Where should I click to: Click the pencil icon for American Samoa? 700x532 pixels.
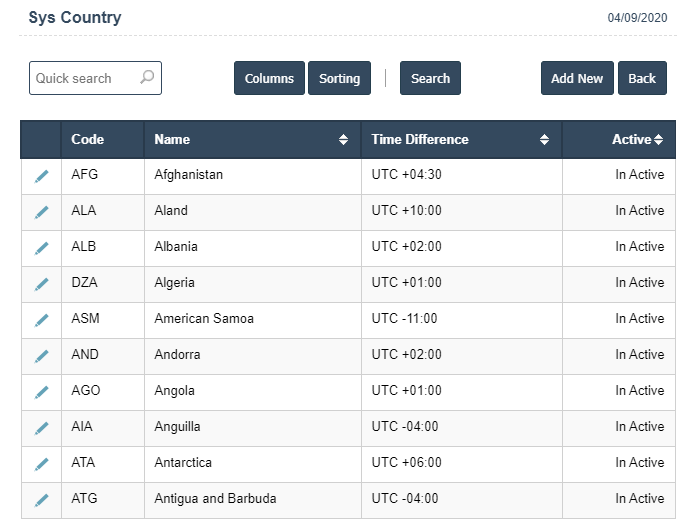click(41, 320)
